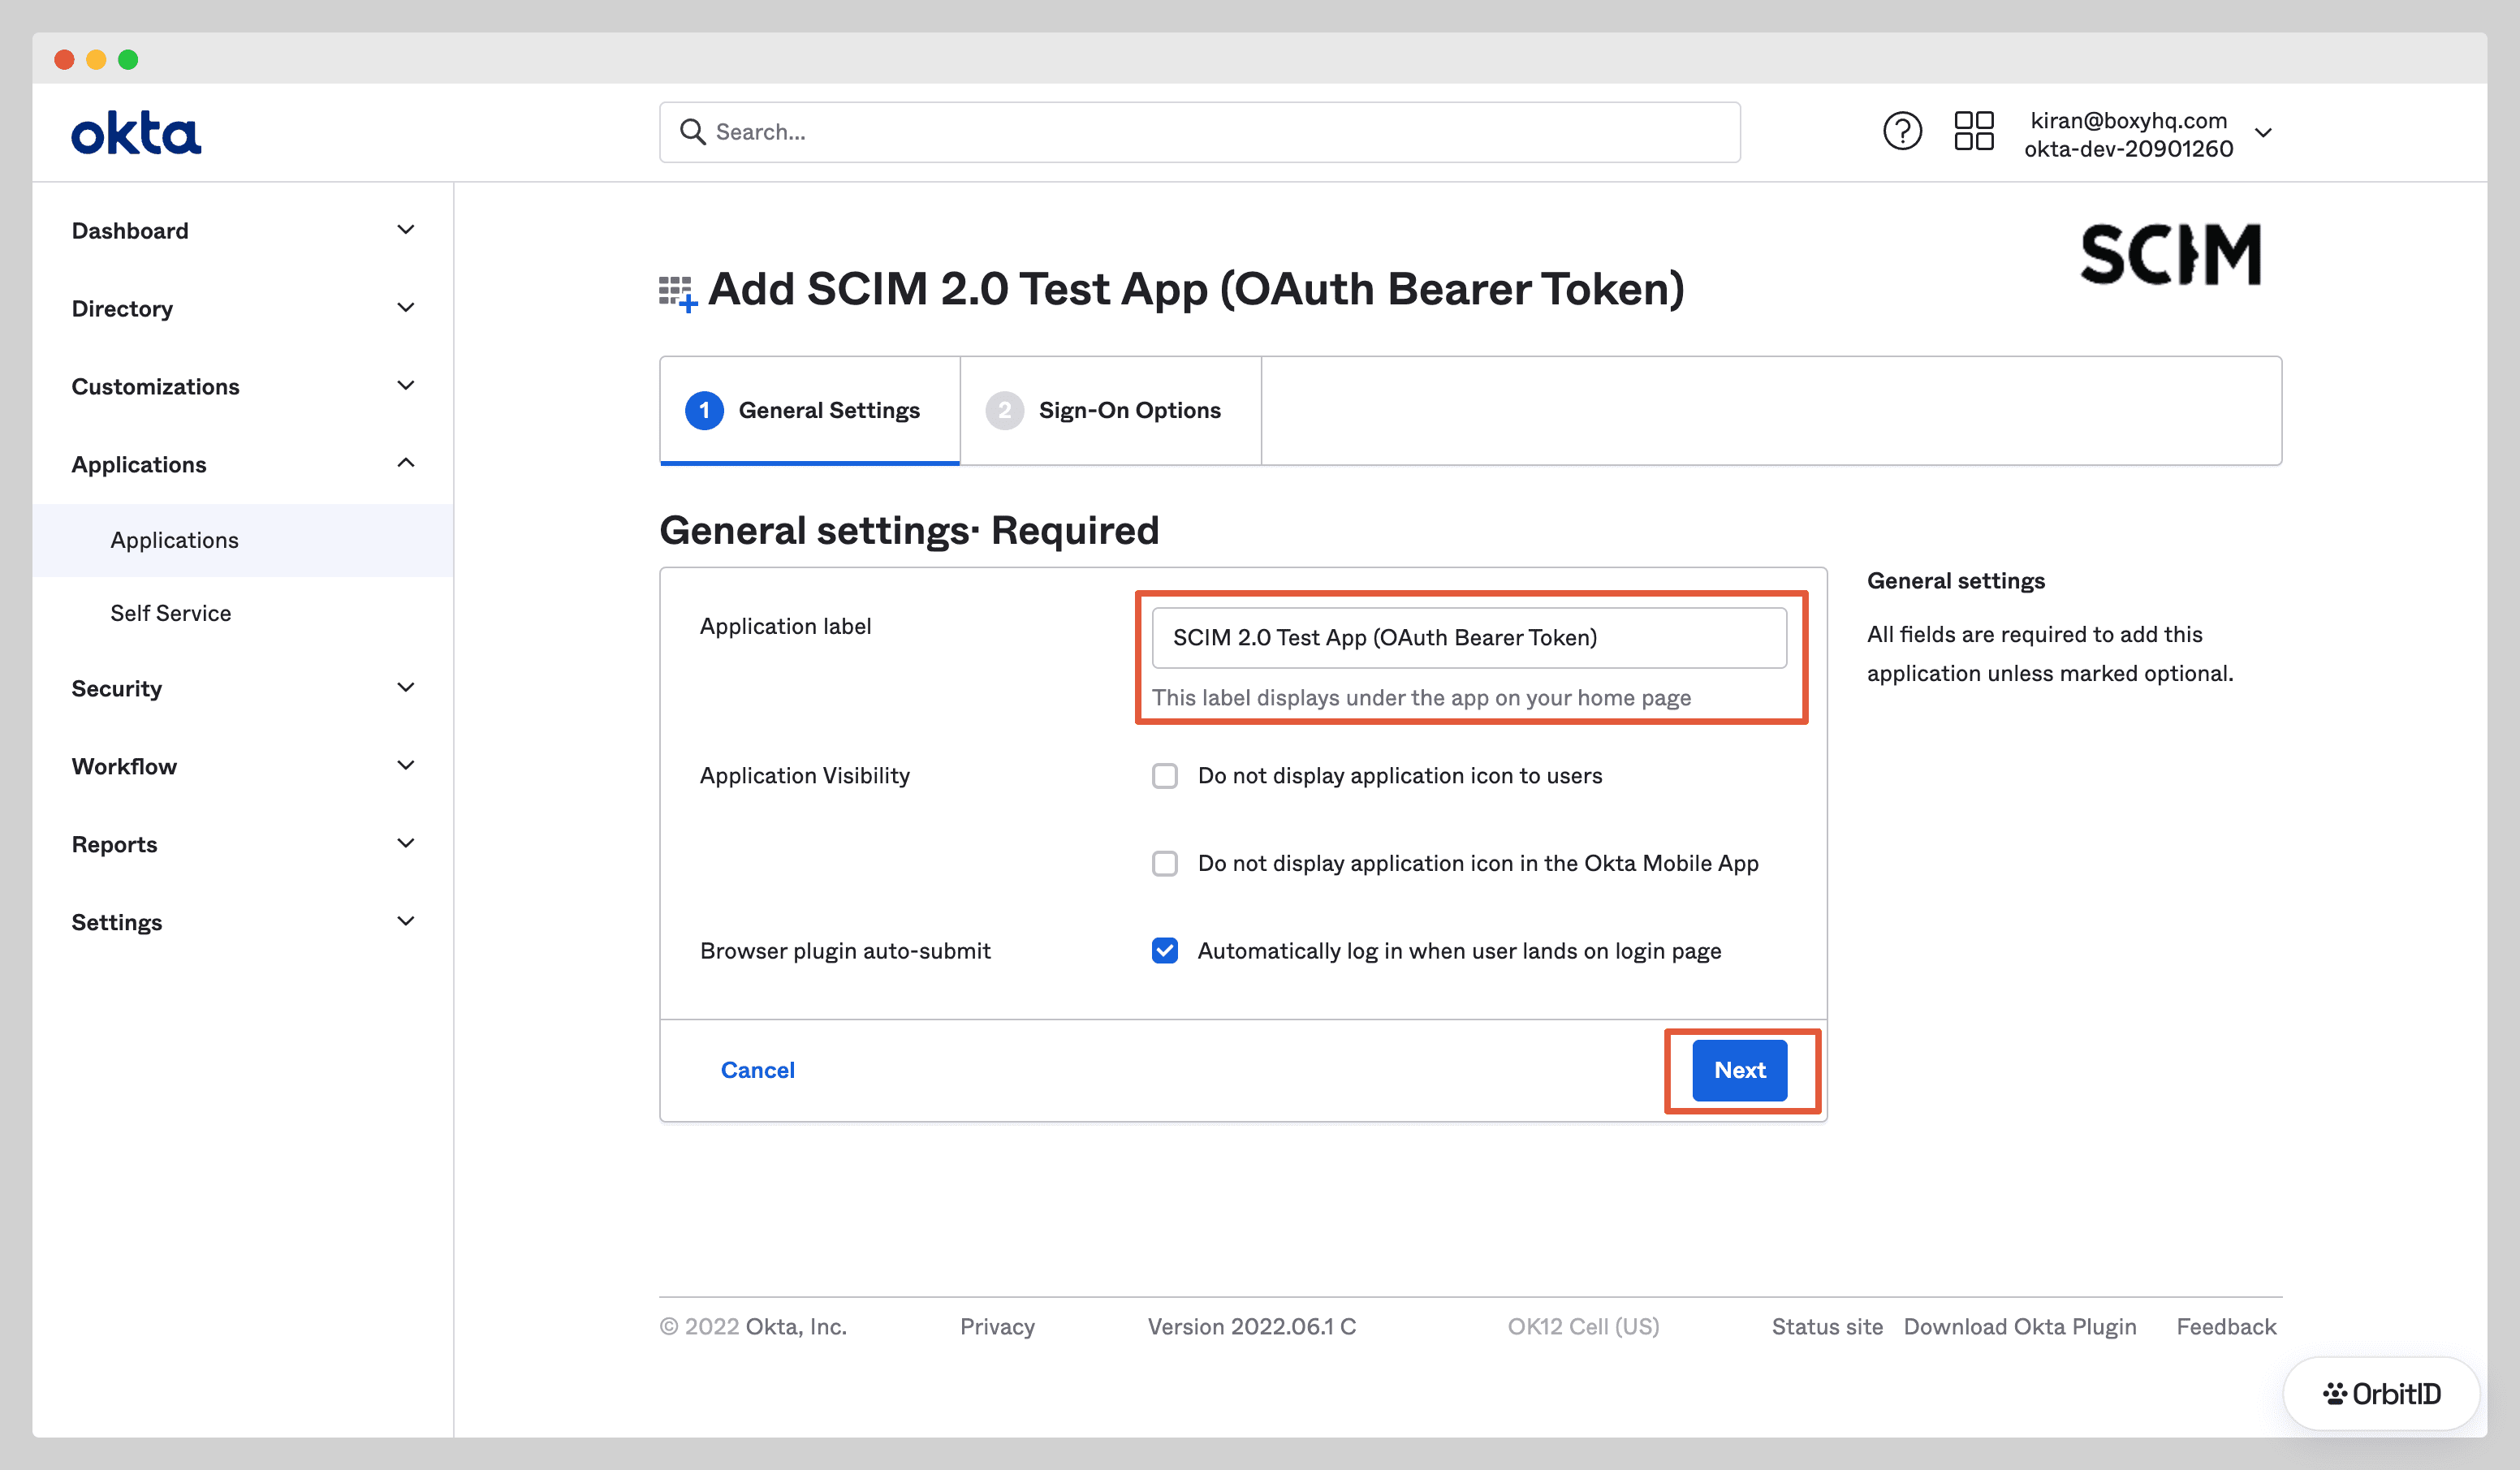Click the Okta logo

tap(136, 133)
